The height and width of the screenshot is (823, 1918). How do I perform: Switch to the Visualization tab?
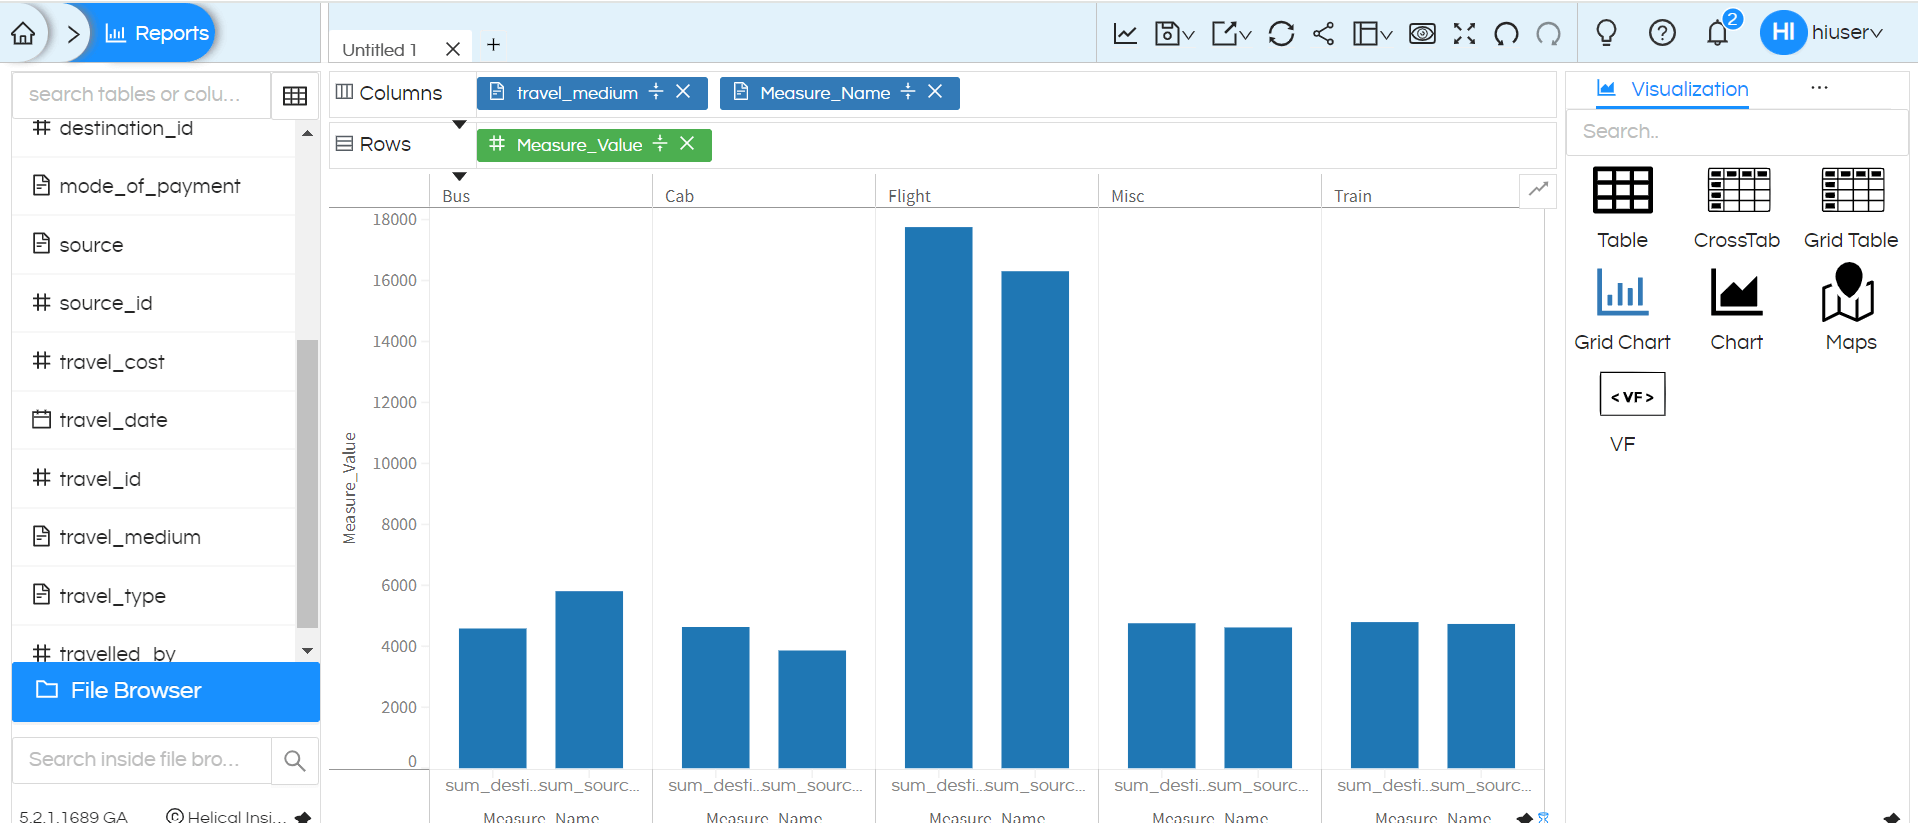click(1673, 89)
